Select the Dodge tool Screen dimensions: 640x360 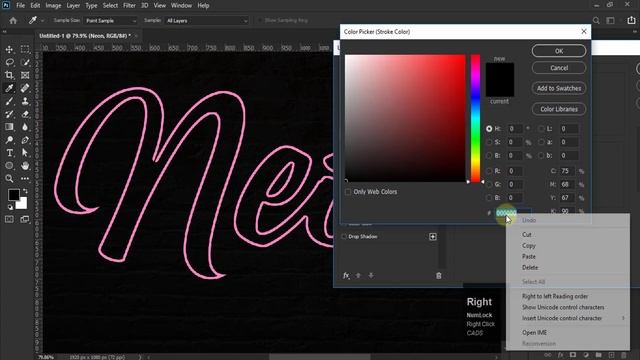point(9,140)
